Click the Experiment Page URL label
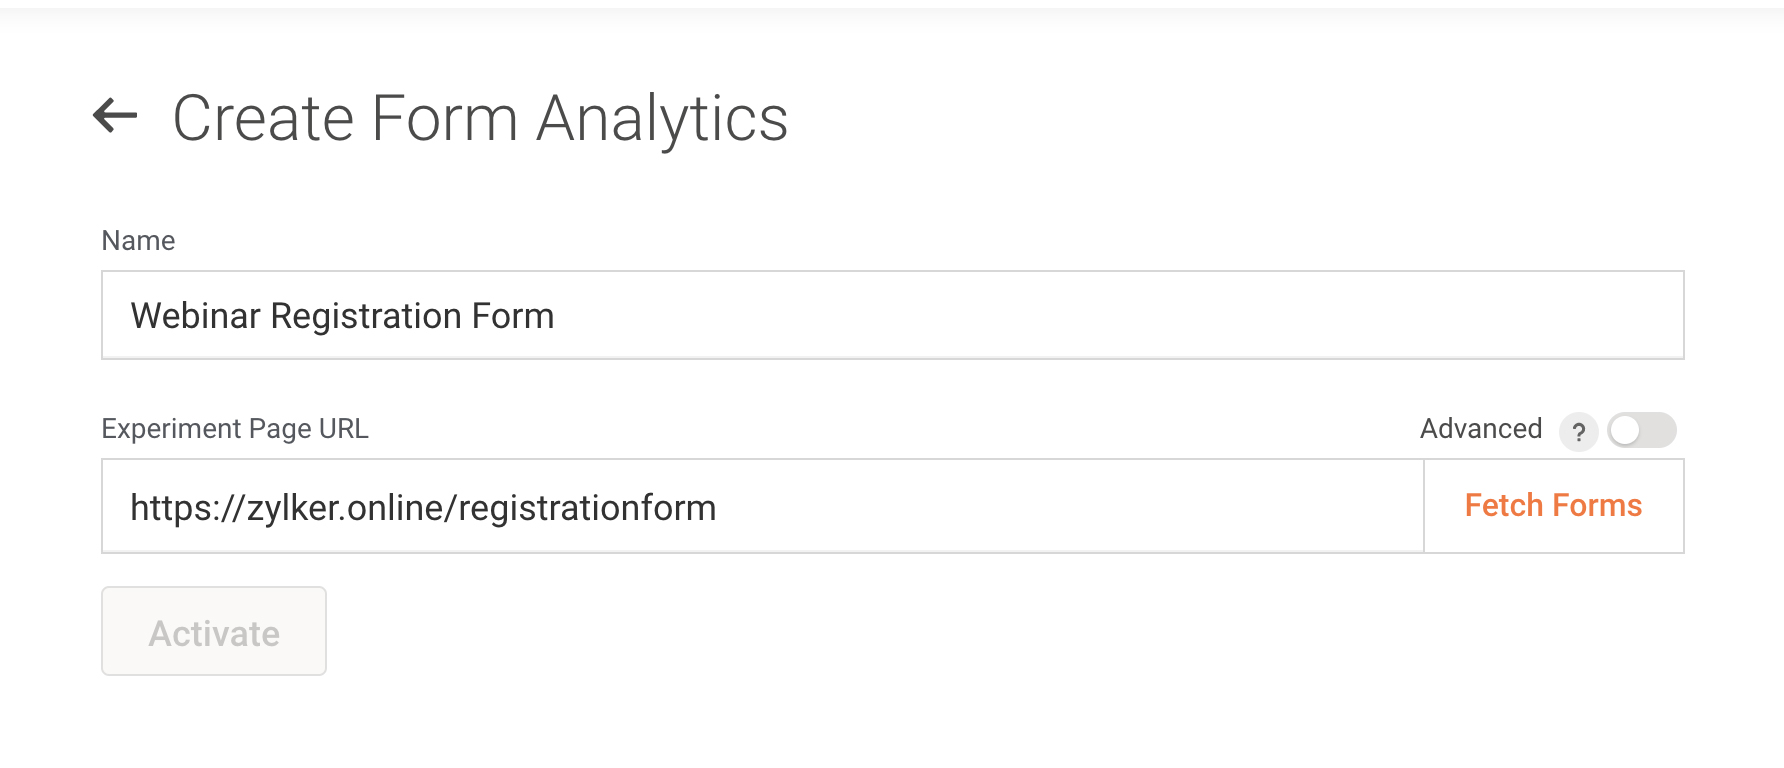Viewport: 1784px width, 768px height. (x=235, y=429)
